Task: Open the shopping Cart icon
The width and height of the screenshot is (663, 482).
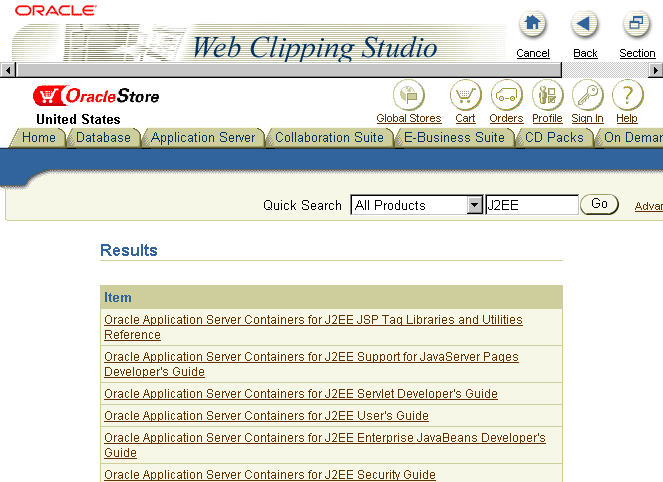Action: coord(465,95)
